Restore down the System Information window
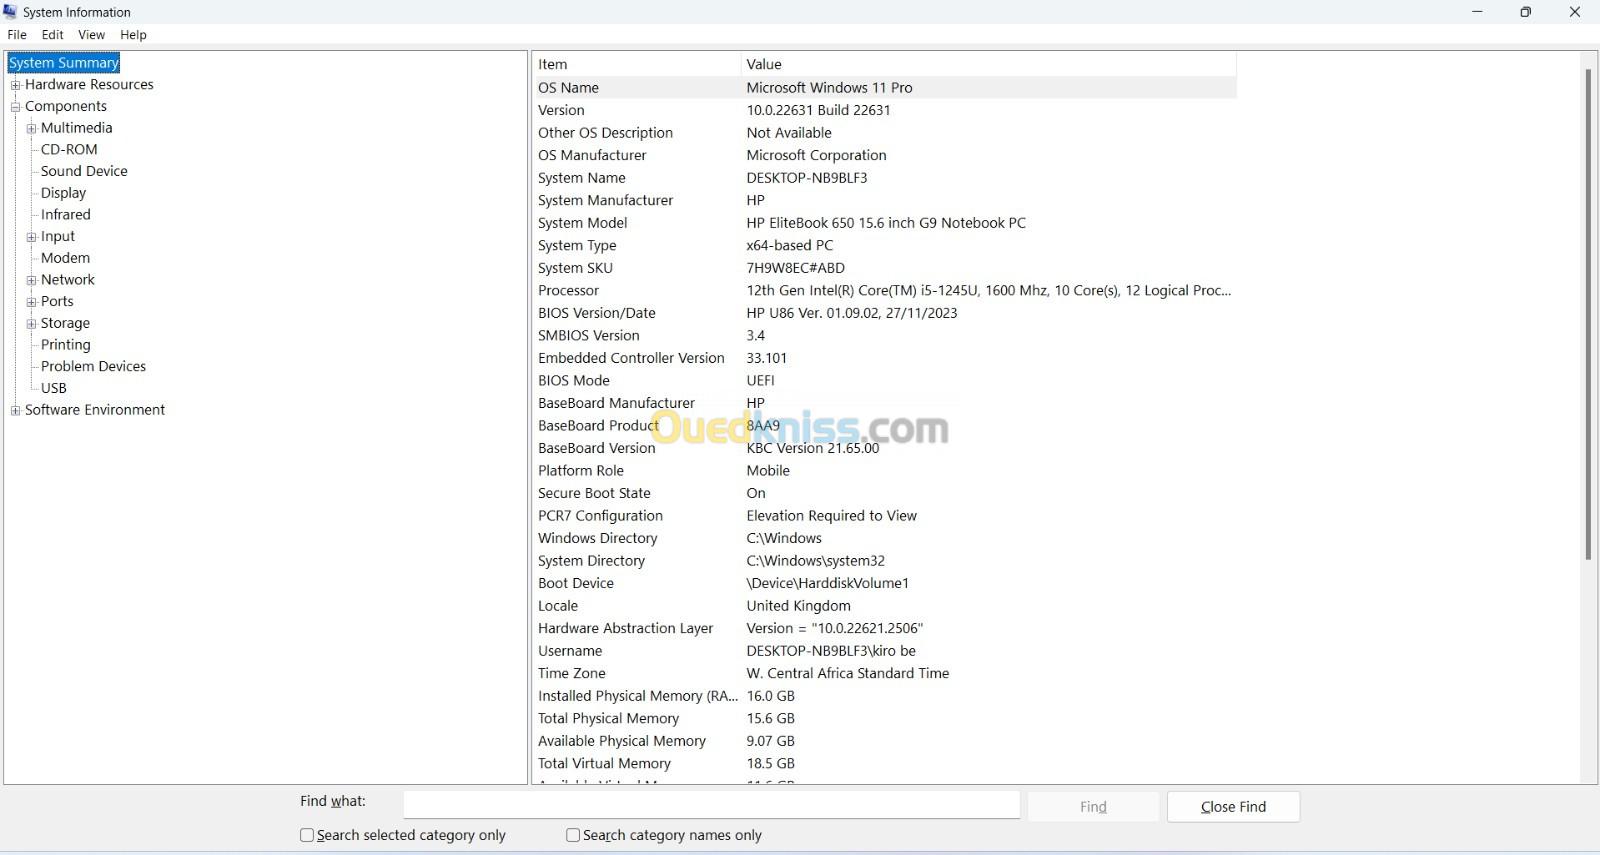The image size is (1600, 855). pyautogui.click(x=1525, y=12)
